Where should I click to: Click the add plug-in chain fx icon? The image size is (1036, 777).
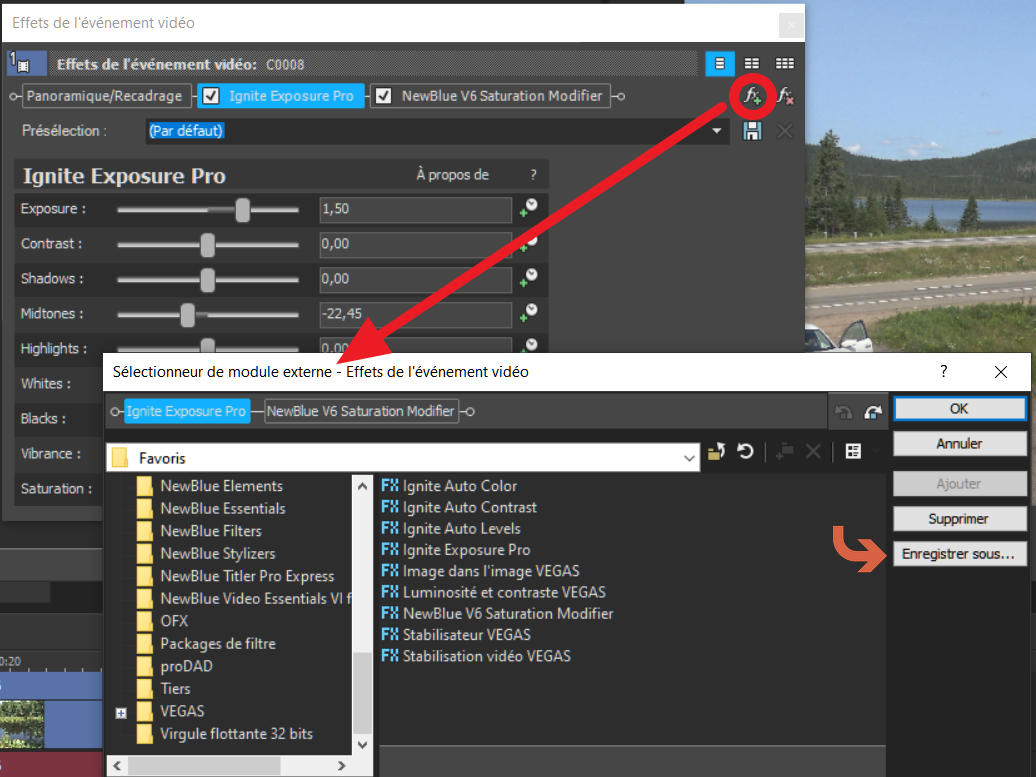tap(752, 96)
